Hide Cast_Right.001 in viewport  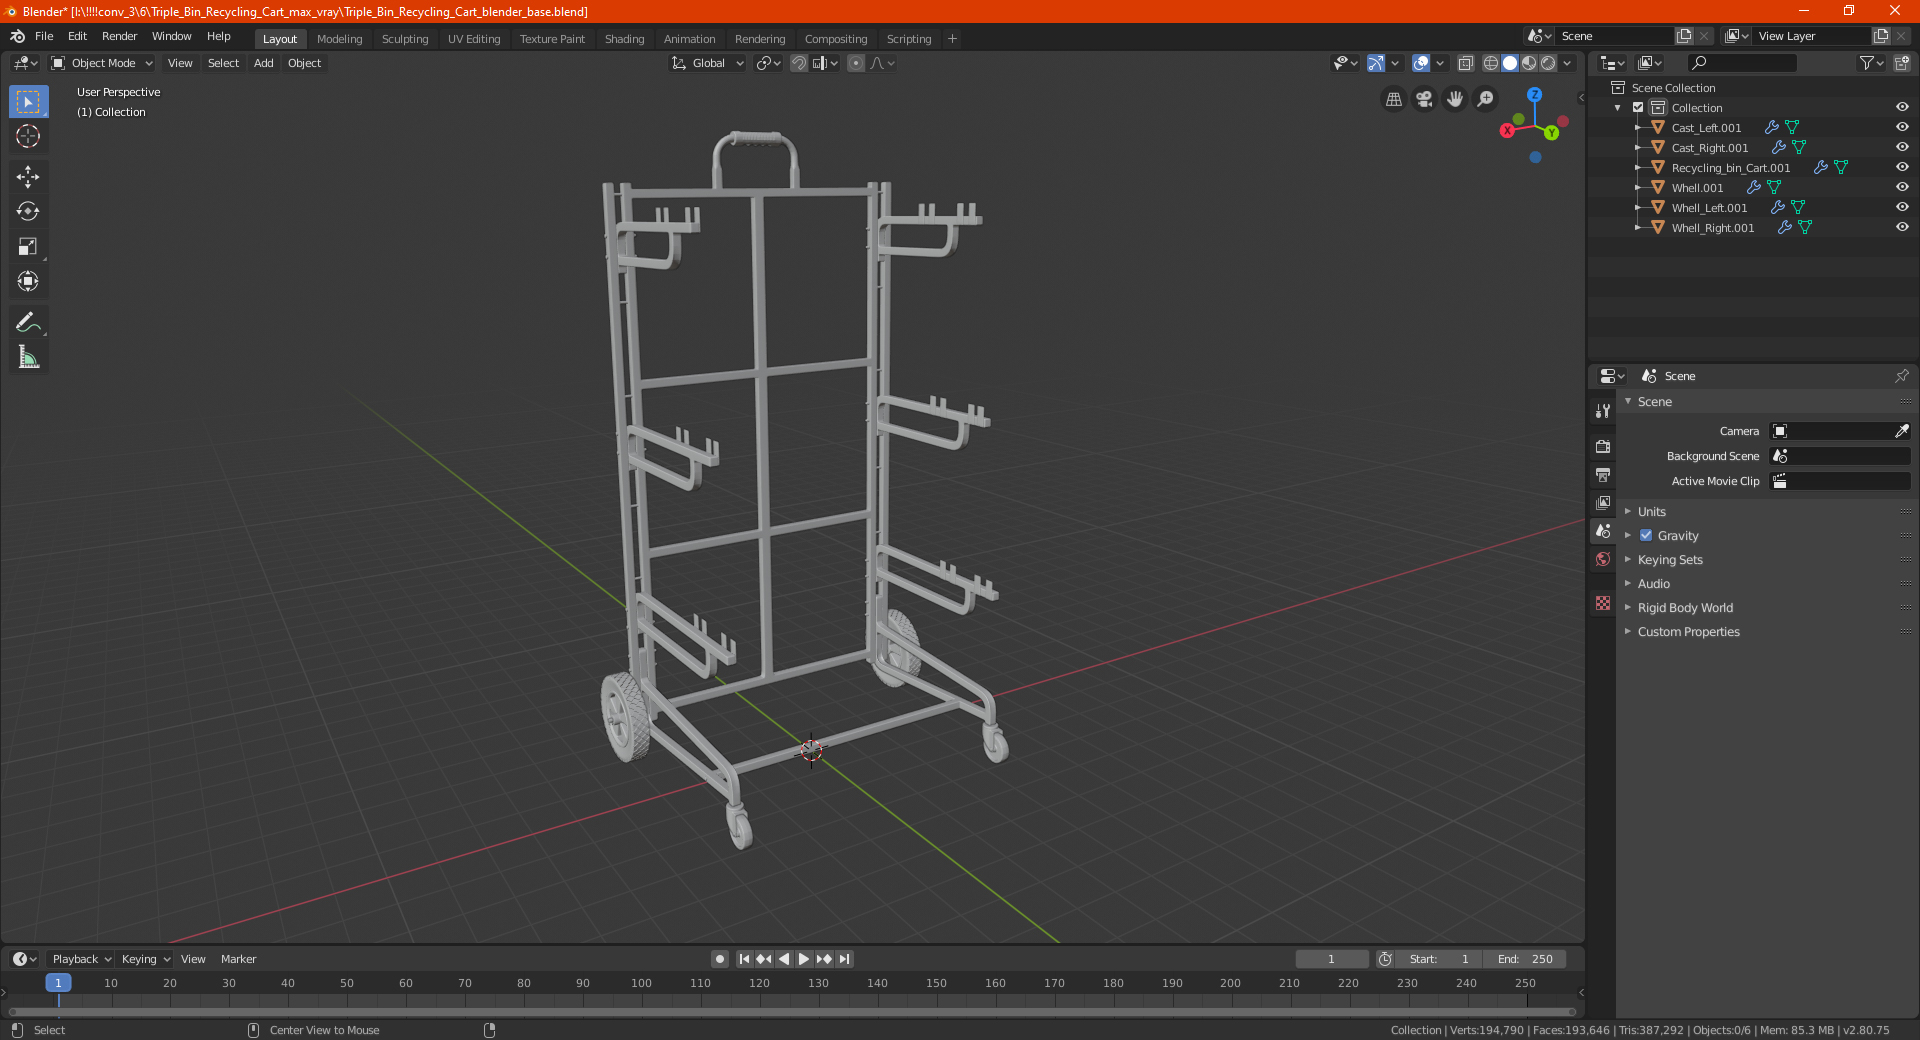[x=1902, y=147]
